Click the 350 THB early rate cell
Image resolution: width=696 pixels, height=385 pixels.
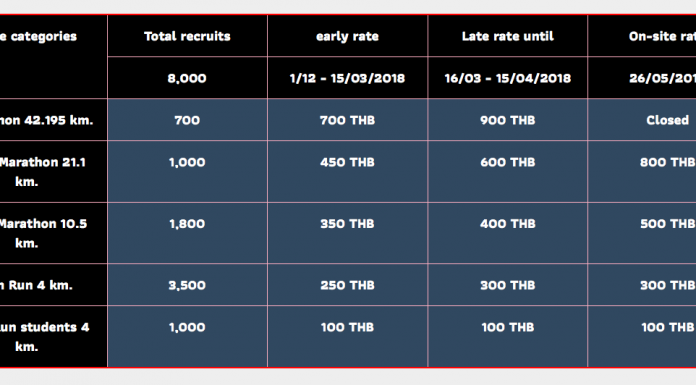click(348, 233)
